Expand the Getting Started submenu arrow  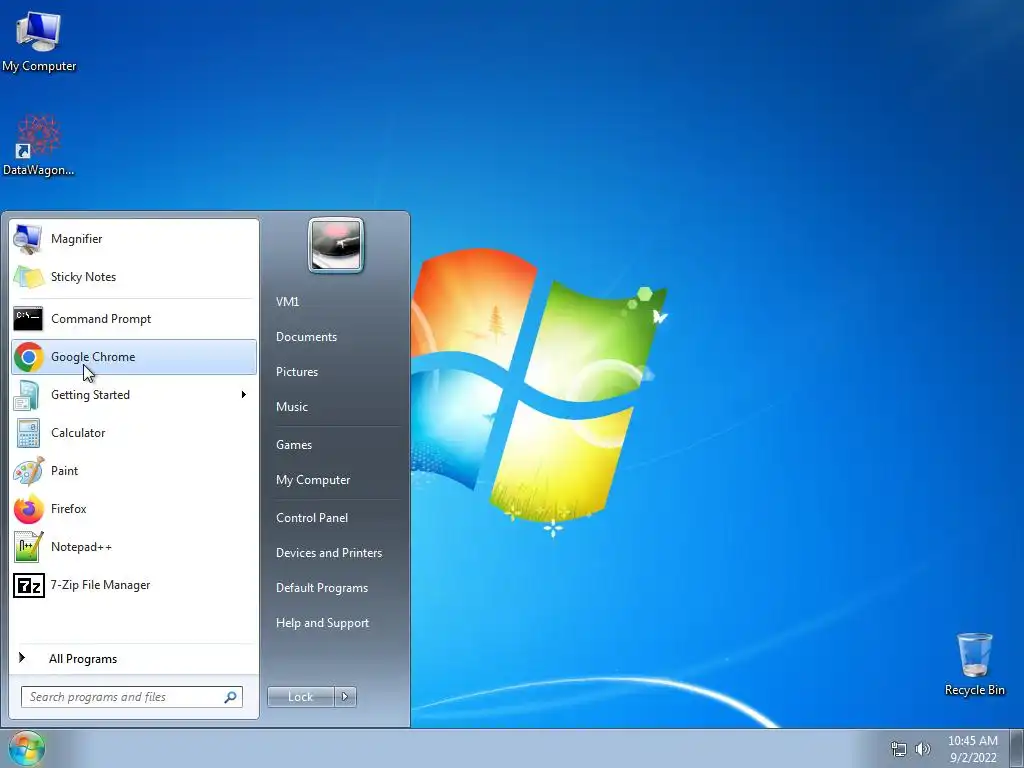tap(244, 394)
